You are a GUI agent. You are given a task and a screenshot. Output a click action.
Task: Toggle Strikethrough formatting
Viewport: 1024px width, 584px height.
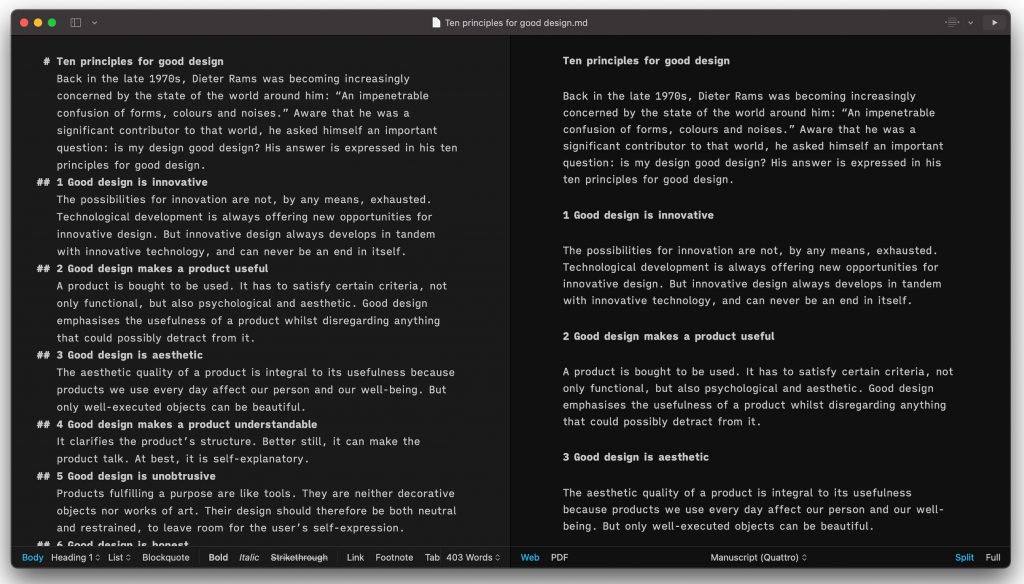[299, 557]
